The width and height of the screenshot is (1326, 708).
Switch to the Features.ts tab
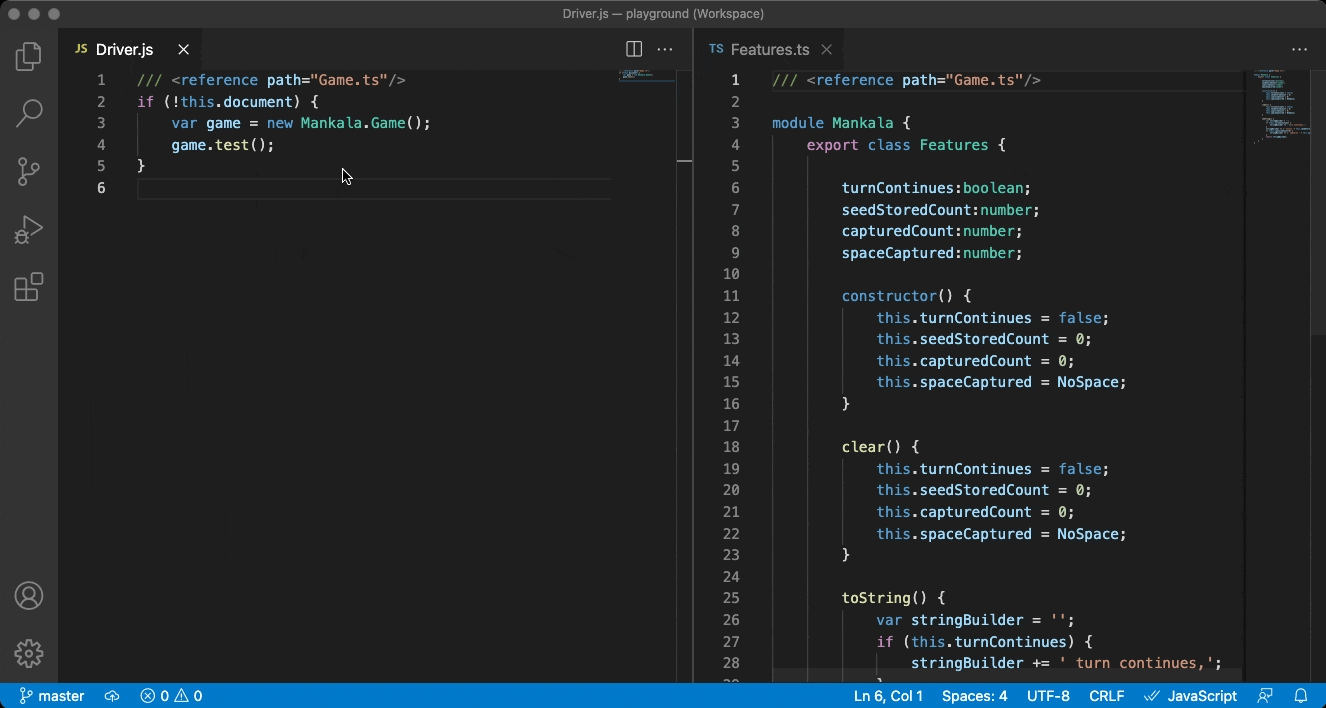769,49
